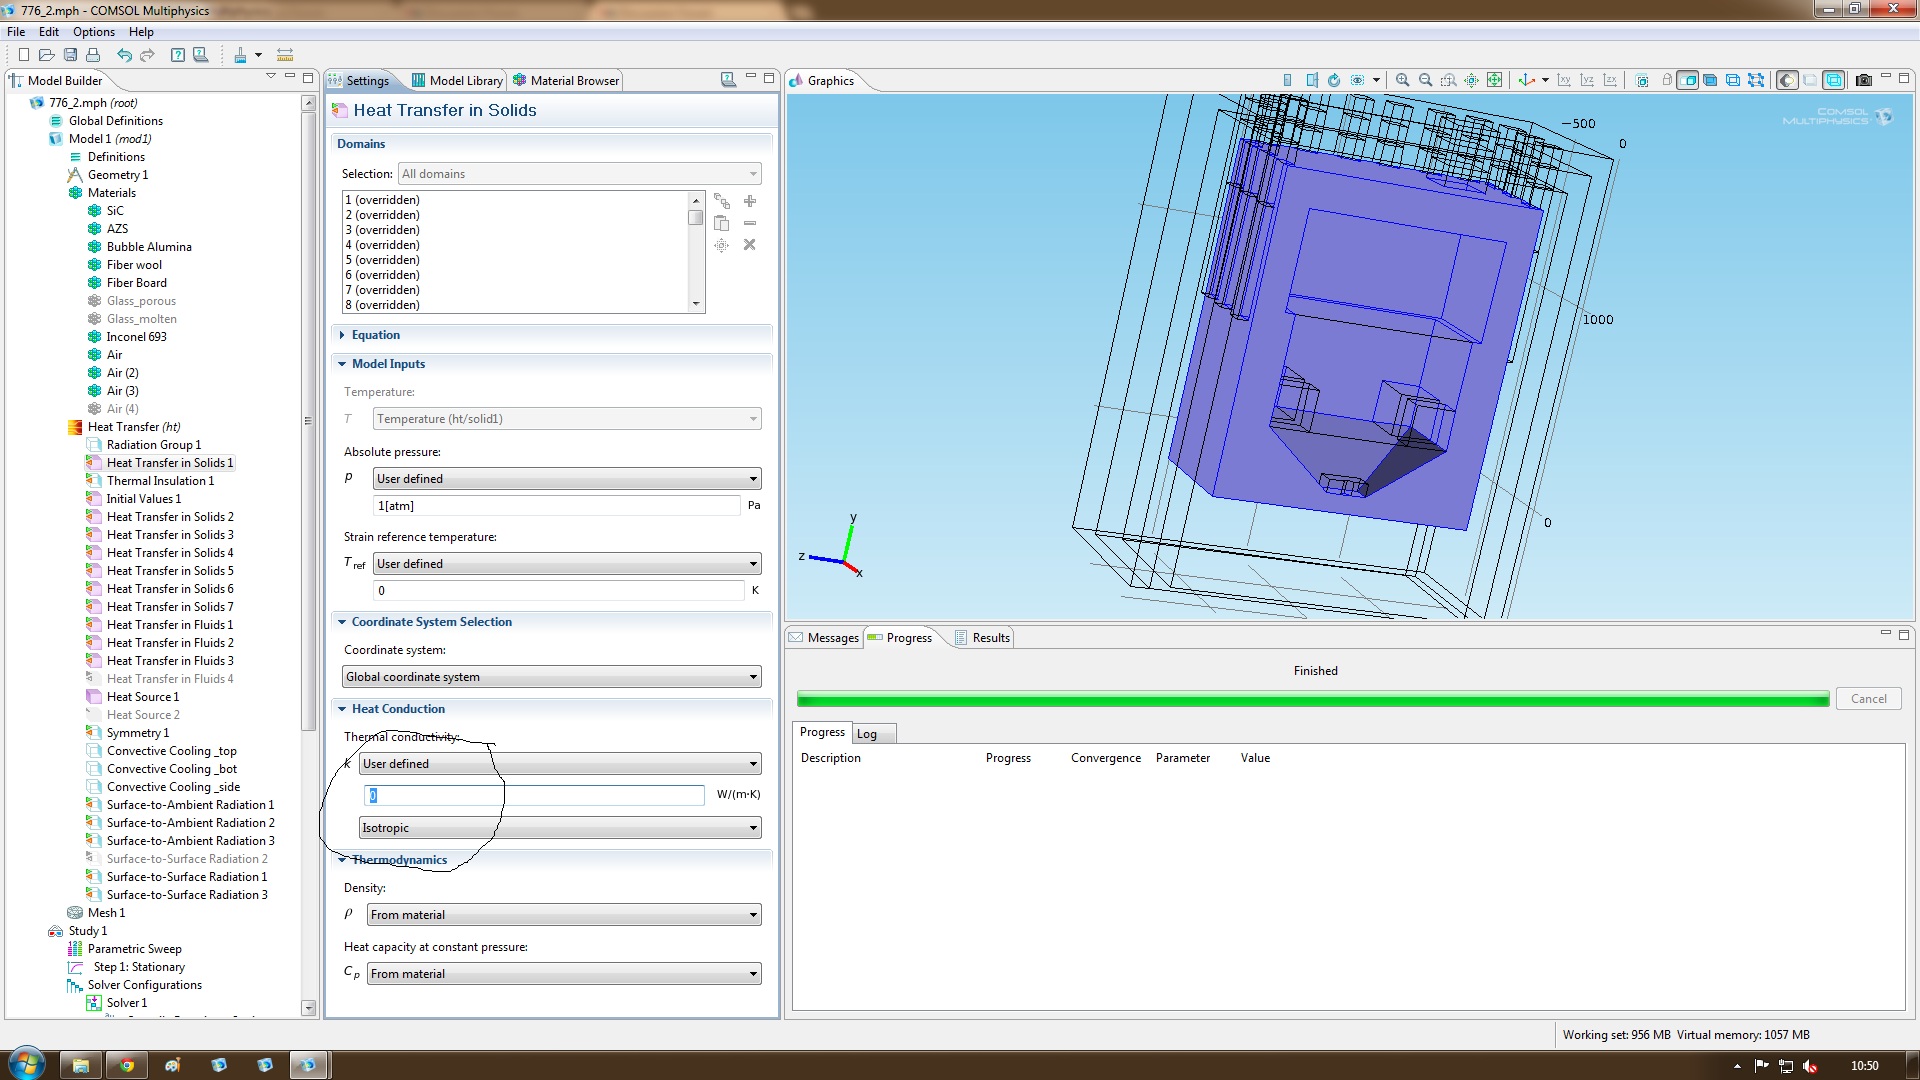Switch to the Messages tab
This screenshot has height=1080, width=1920.
click(x=824, y=638)
